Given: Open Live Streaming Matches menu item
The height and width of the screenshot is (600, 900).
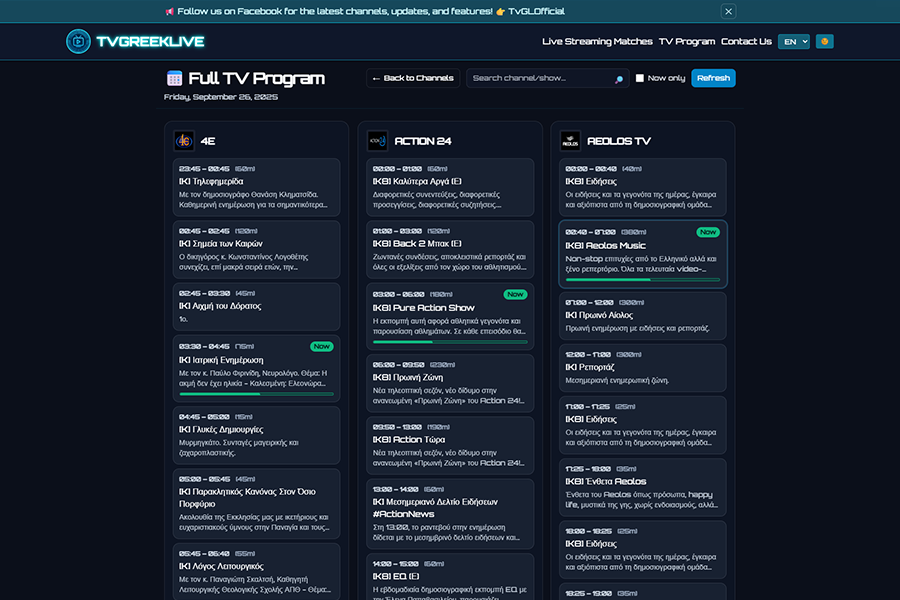Looking at the screenshot, I should point(597,41).
